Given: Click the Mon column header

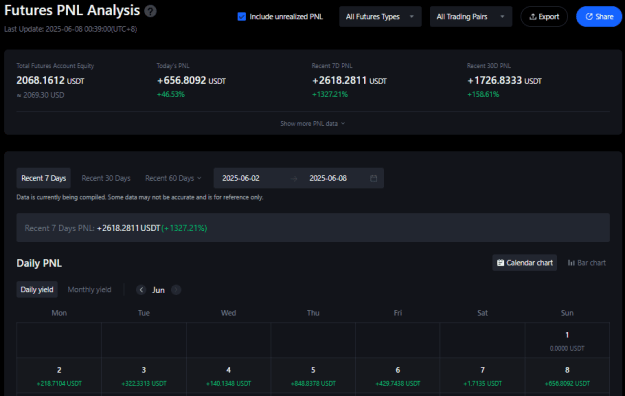Looking at the screenshot, I should pos(59,313).
